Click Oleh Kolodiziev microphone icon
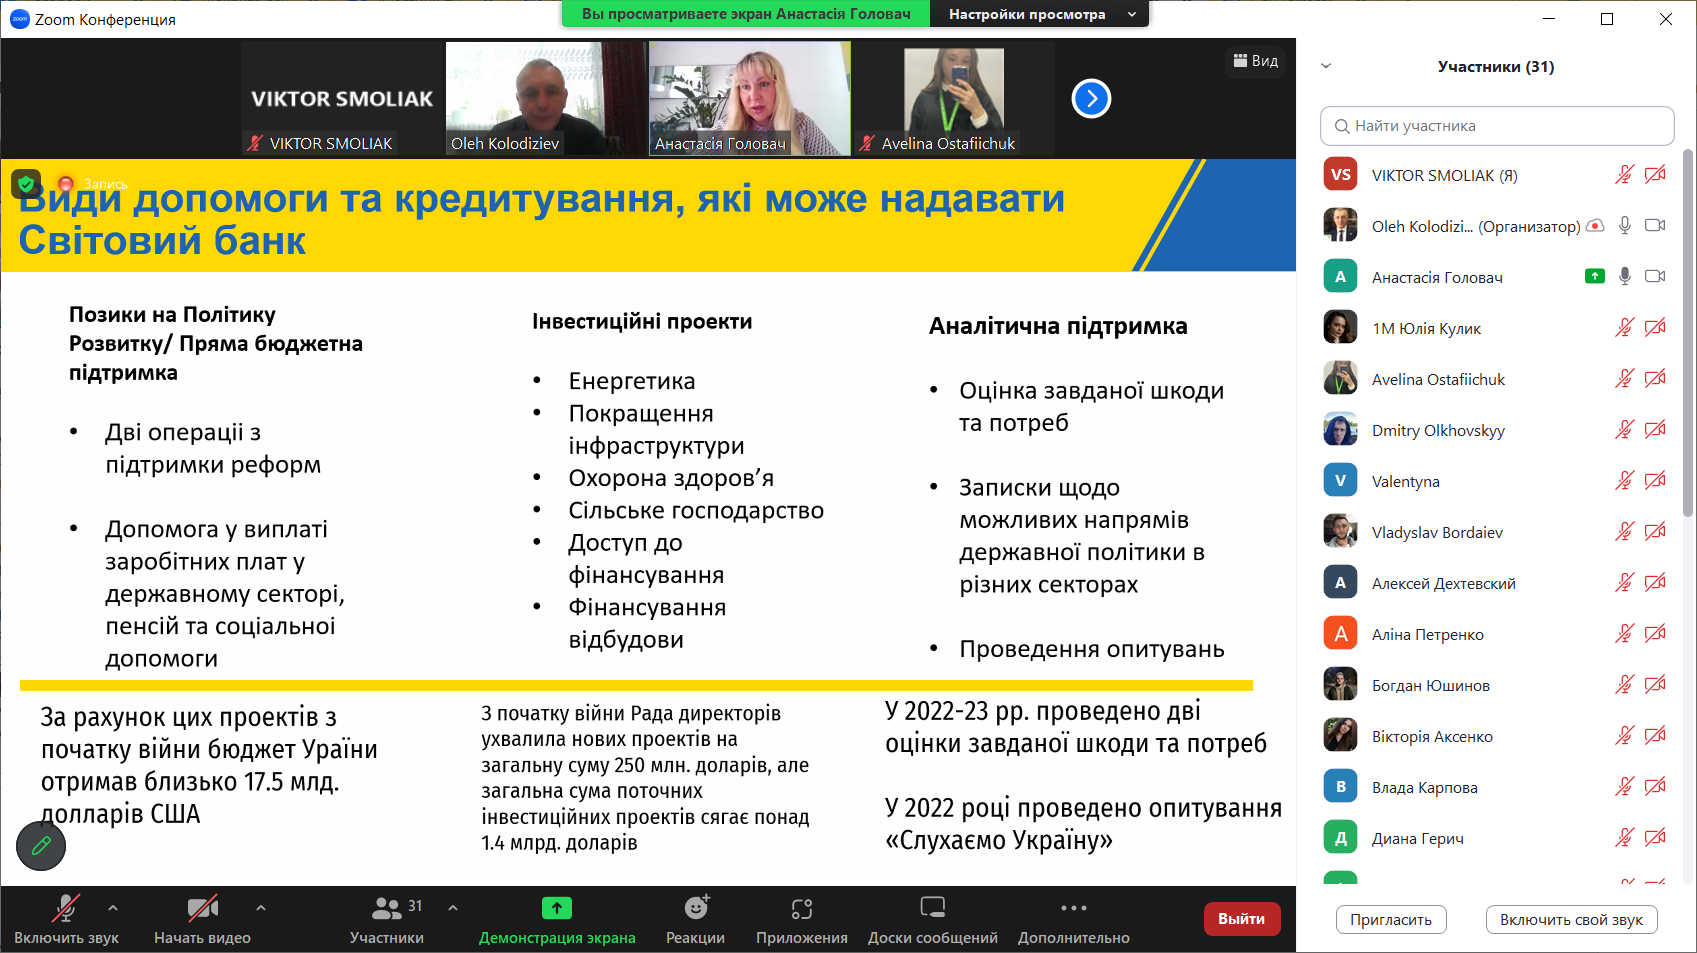 click(x=1625, y=226)
